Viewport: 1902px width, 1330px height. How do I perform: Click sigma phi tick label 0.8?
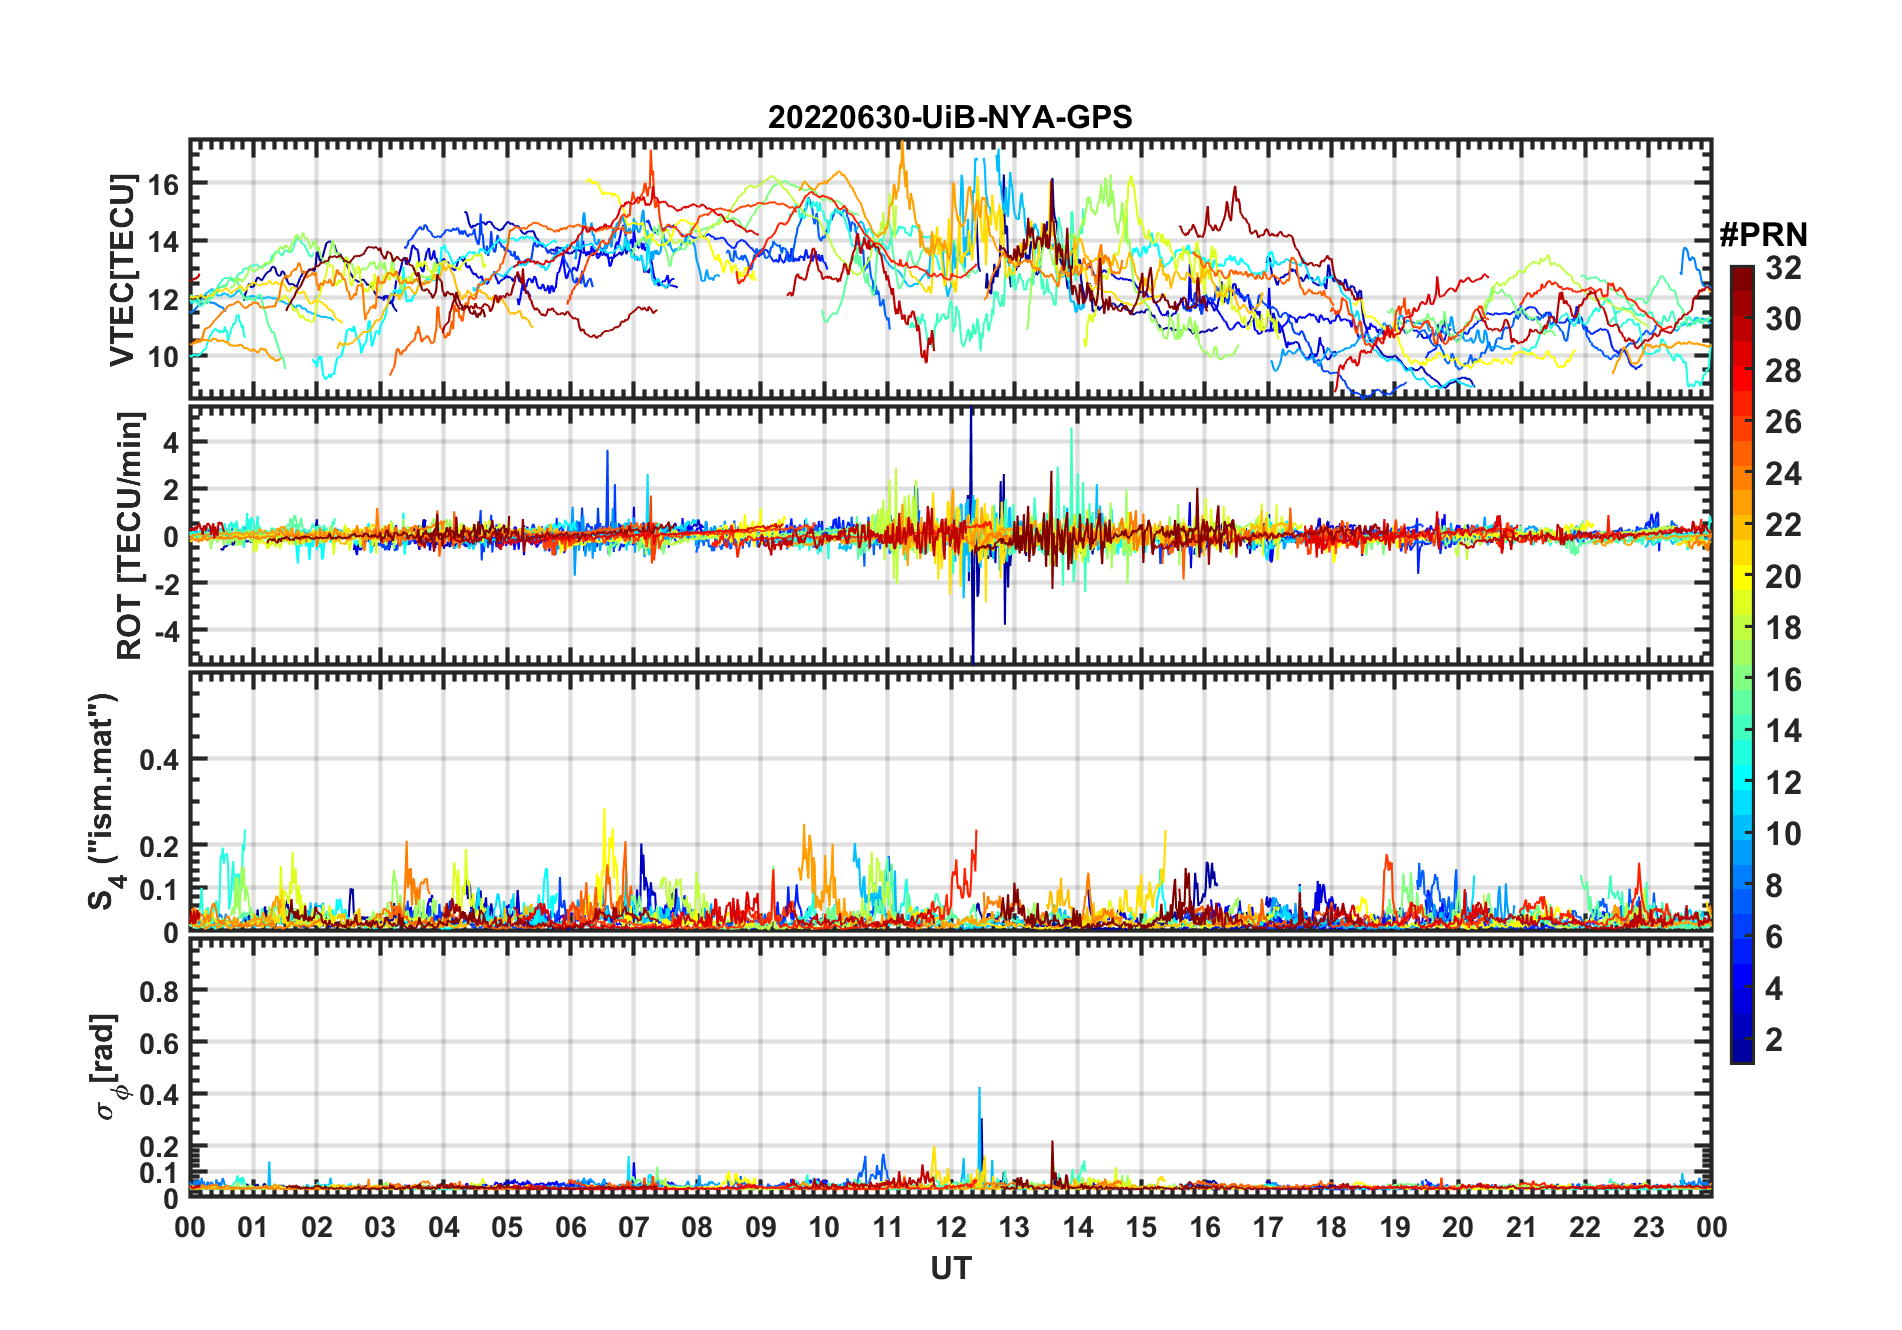pyautogui.click(x=159, y=991)
